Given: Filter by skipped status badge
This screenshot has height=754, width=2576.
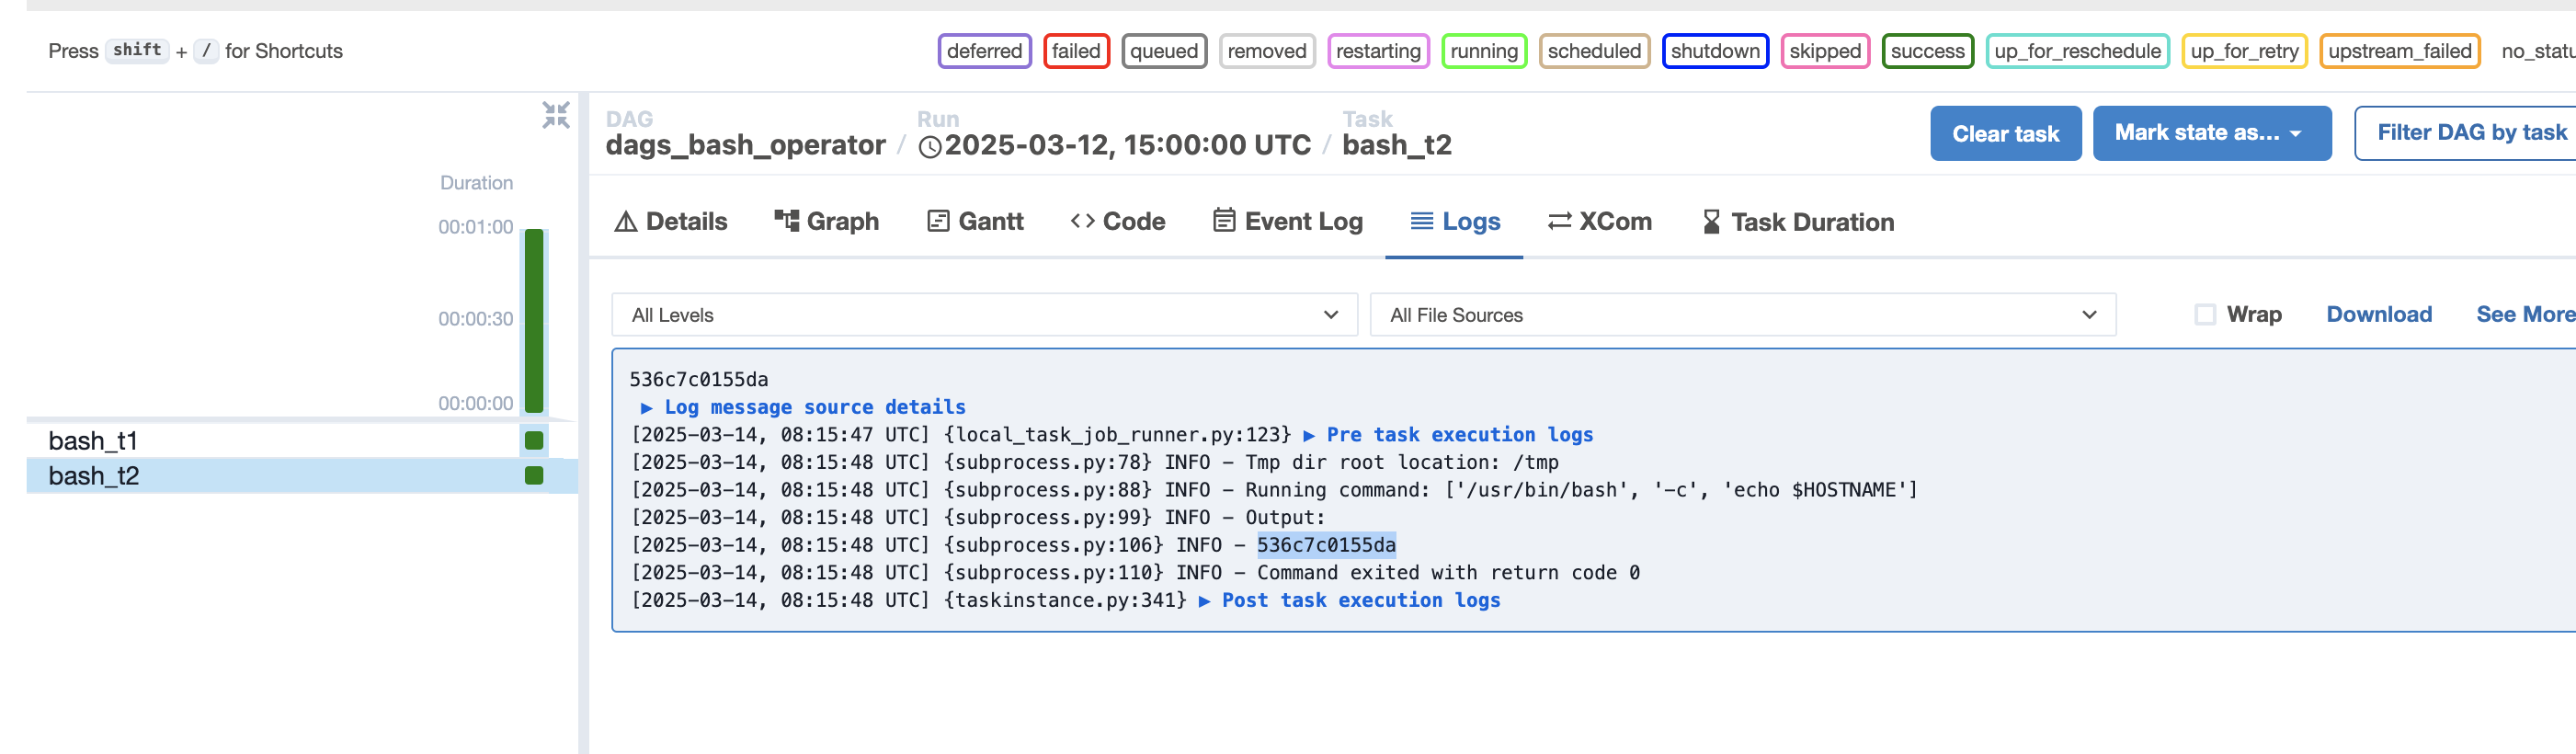Looking at the screenshot, I should pyautogui.click(x=1825, y=51).
